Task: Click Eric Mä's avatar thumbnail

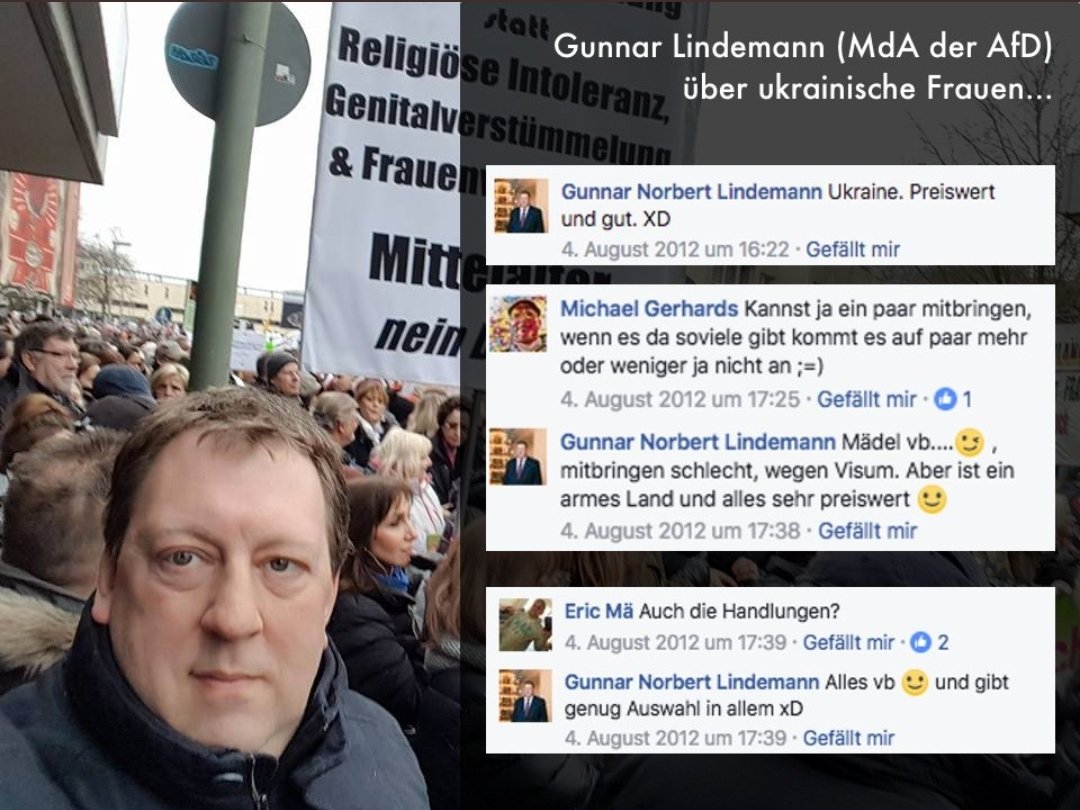Action: [x=525, y=625]
